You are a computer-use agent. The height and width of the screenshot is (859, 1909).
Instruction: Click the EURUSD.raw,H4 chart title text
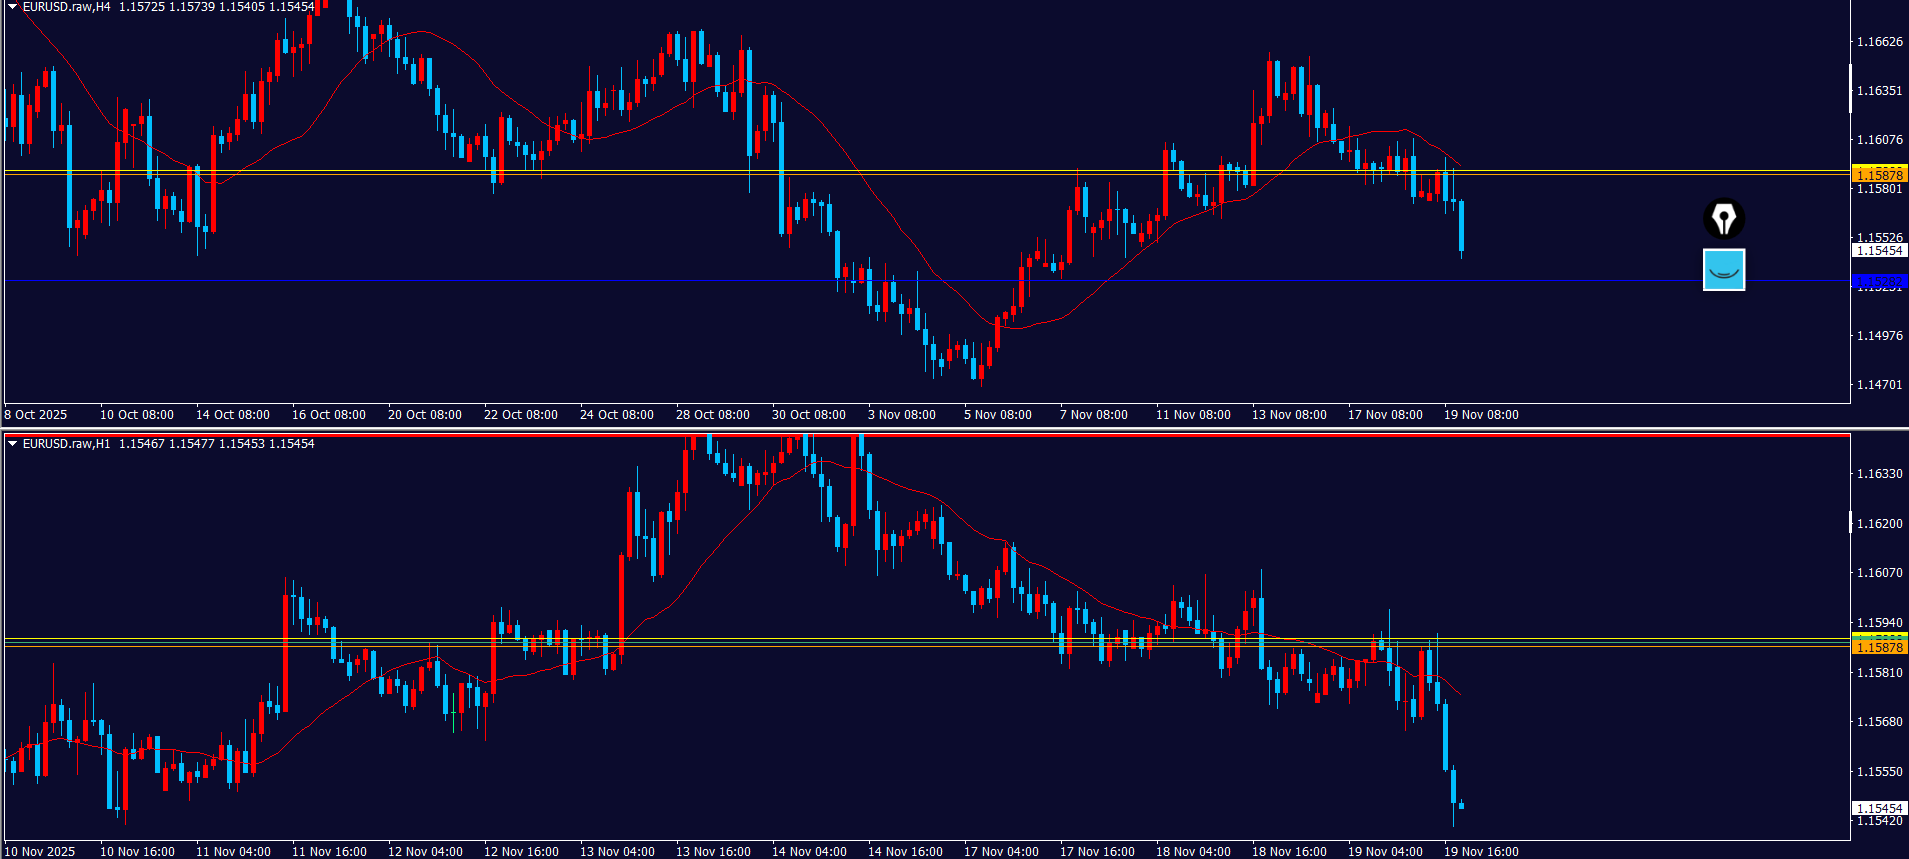click(x=66, y=7)
